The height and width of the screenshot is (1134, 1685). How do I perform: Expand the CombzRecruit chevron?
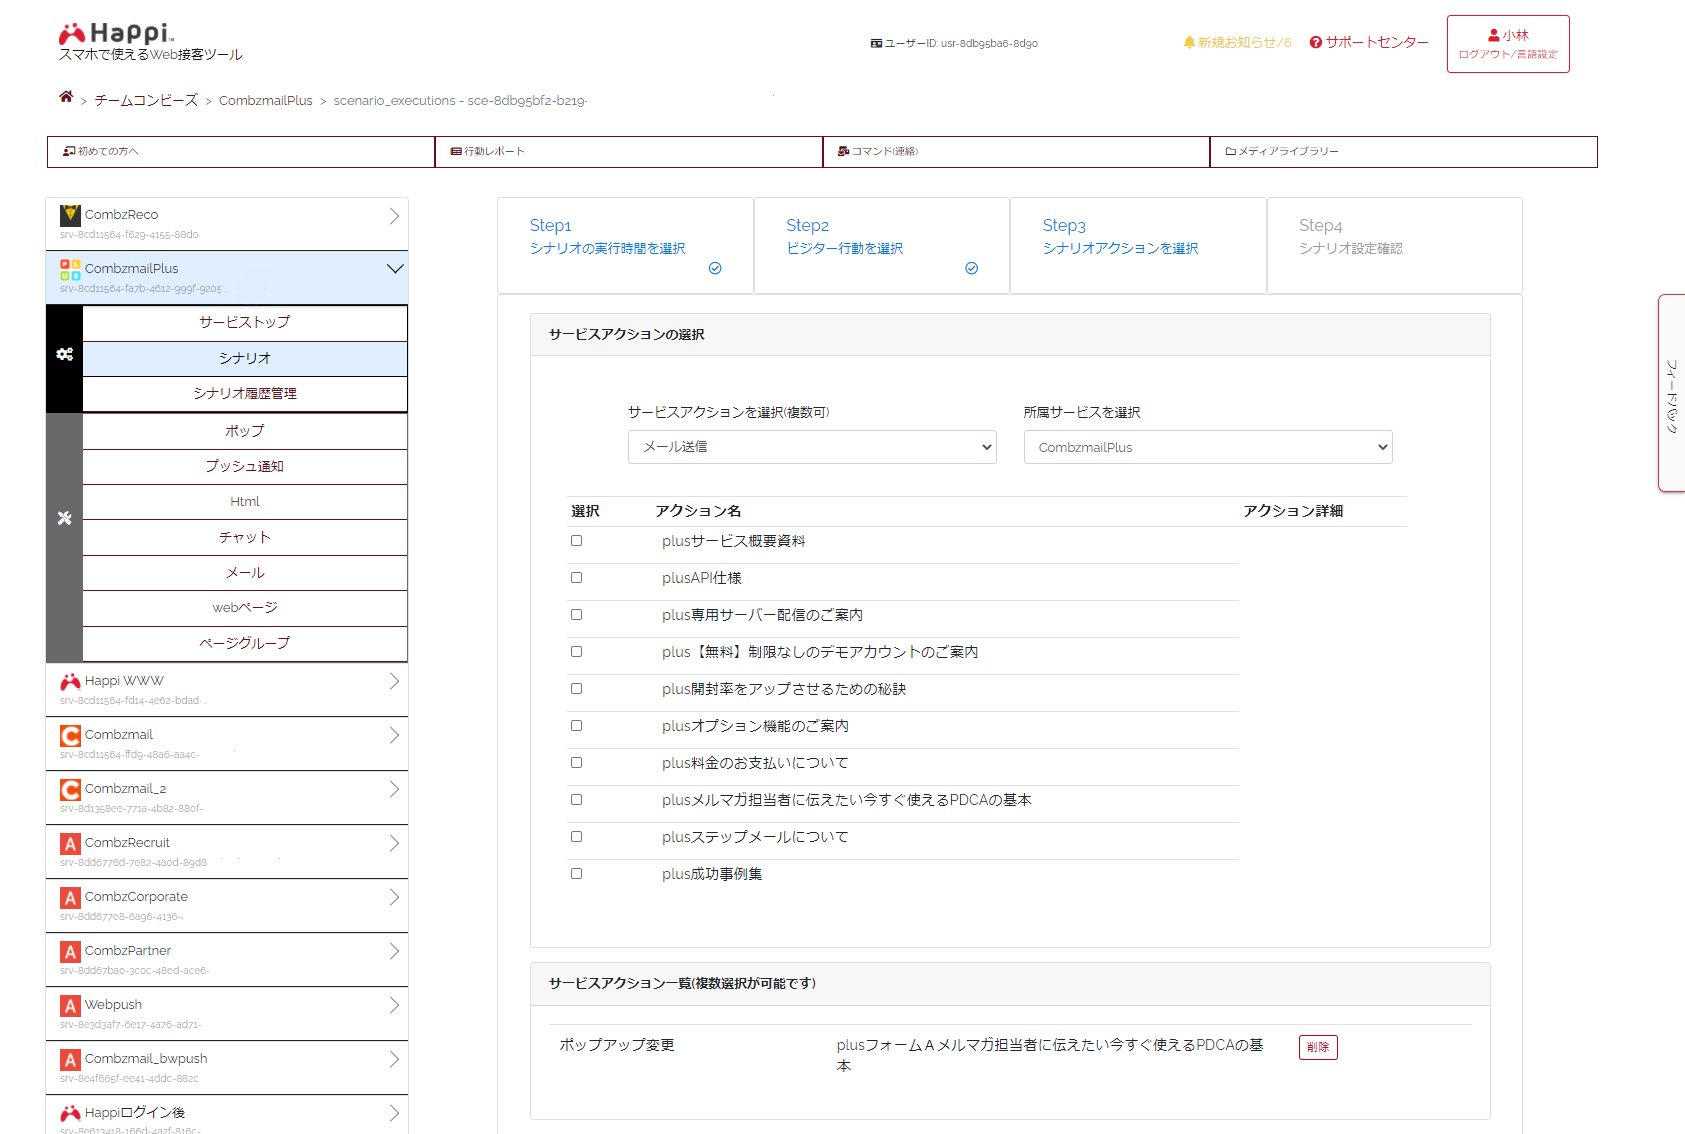394,843
